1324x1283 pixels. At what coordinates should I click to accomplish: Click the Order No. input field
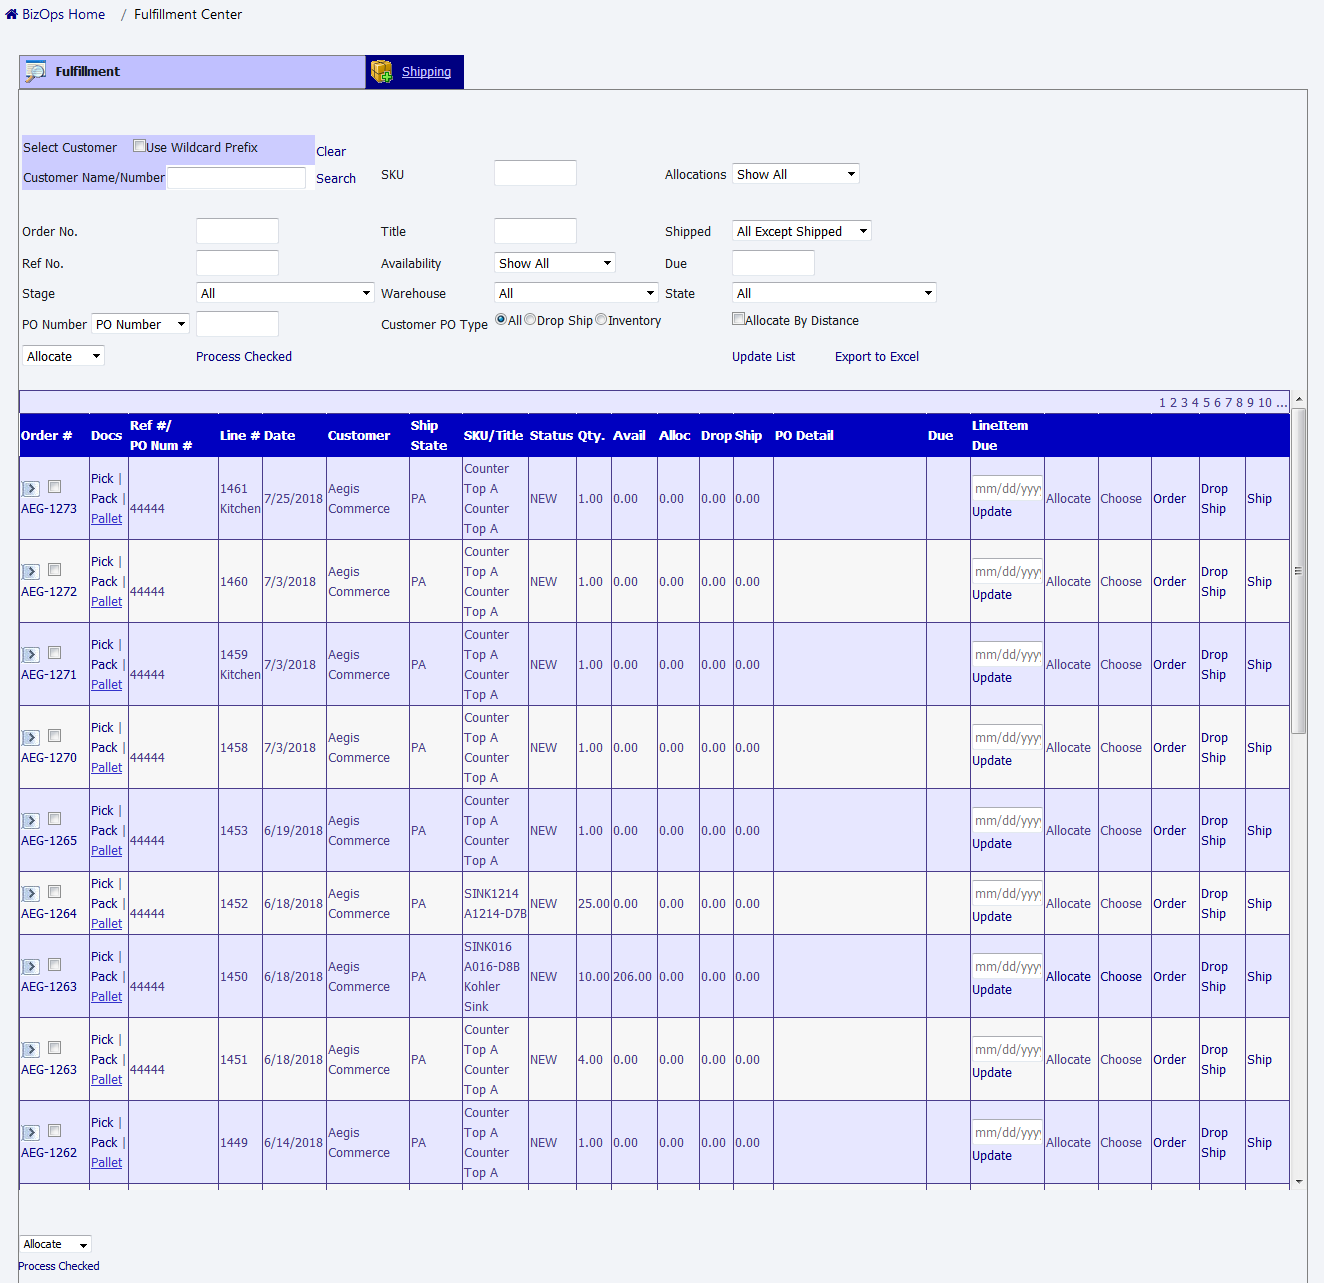(x=237, y=232)
